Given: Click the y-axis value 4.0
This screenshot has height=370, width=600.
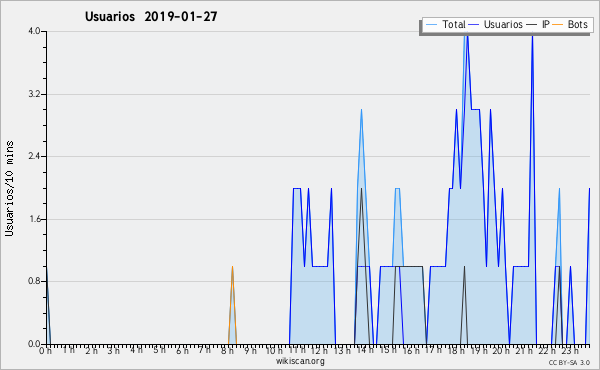Looking at the screenshot, I should coord(34,31).
